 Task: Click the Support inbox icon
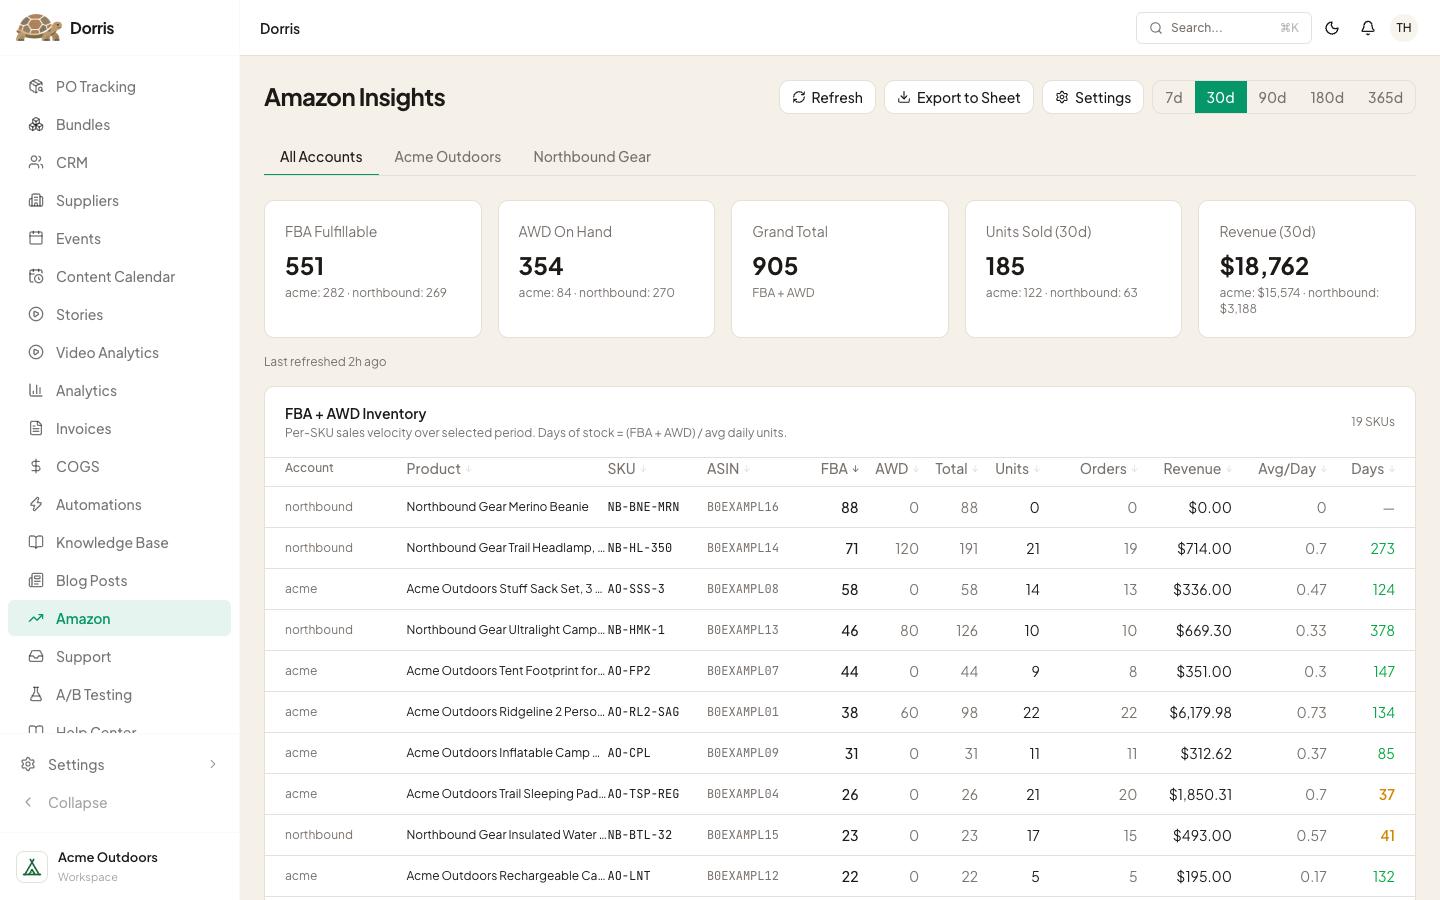(x=36, y=657)
